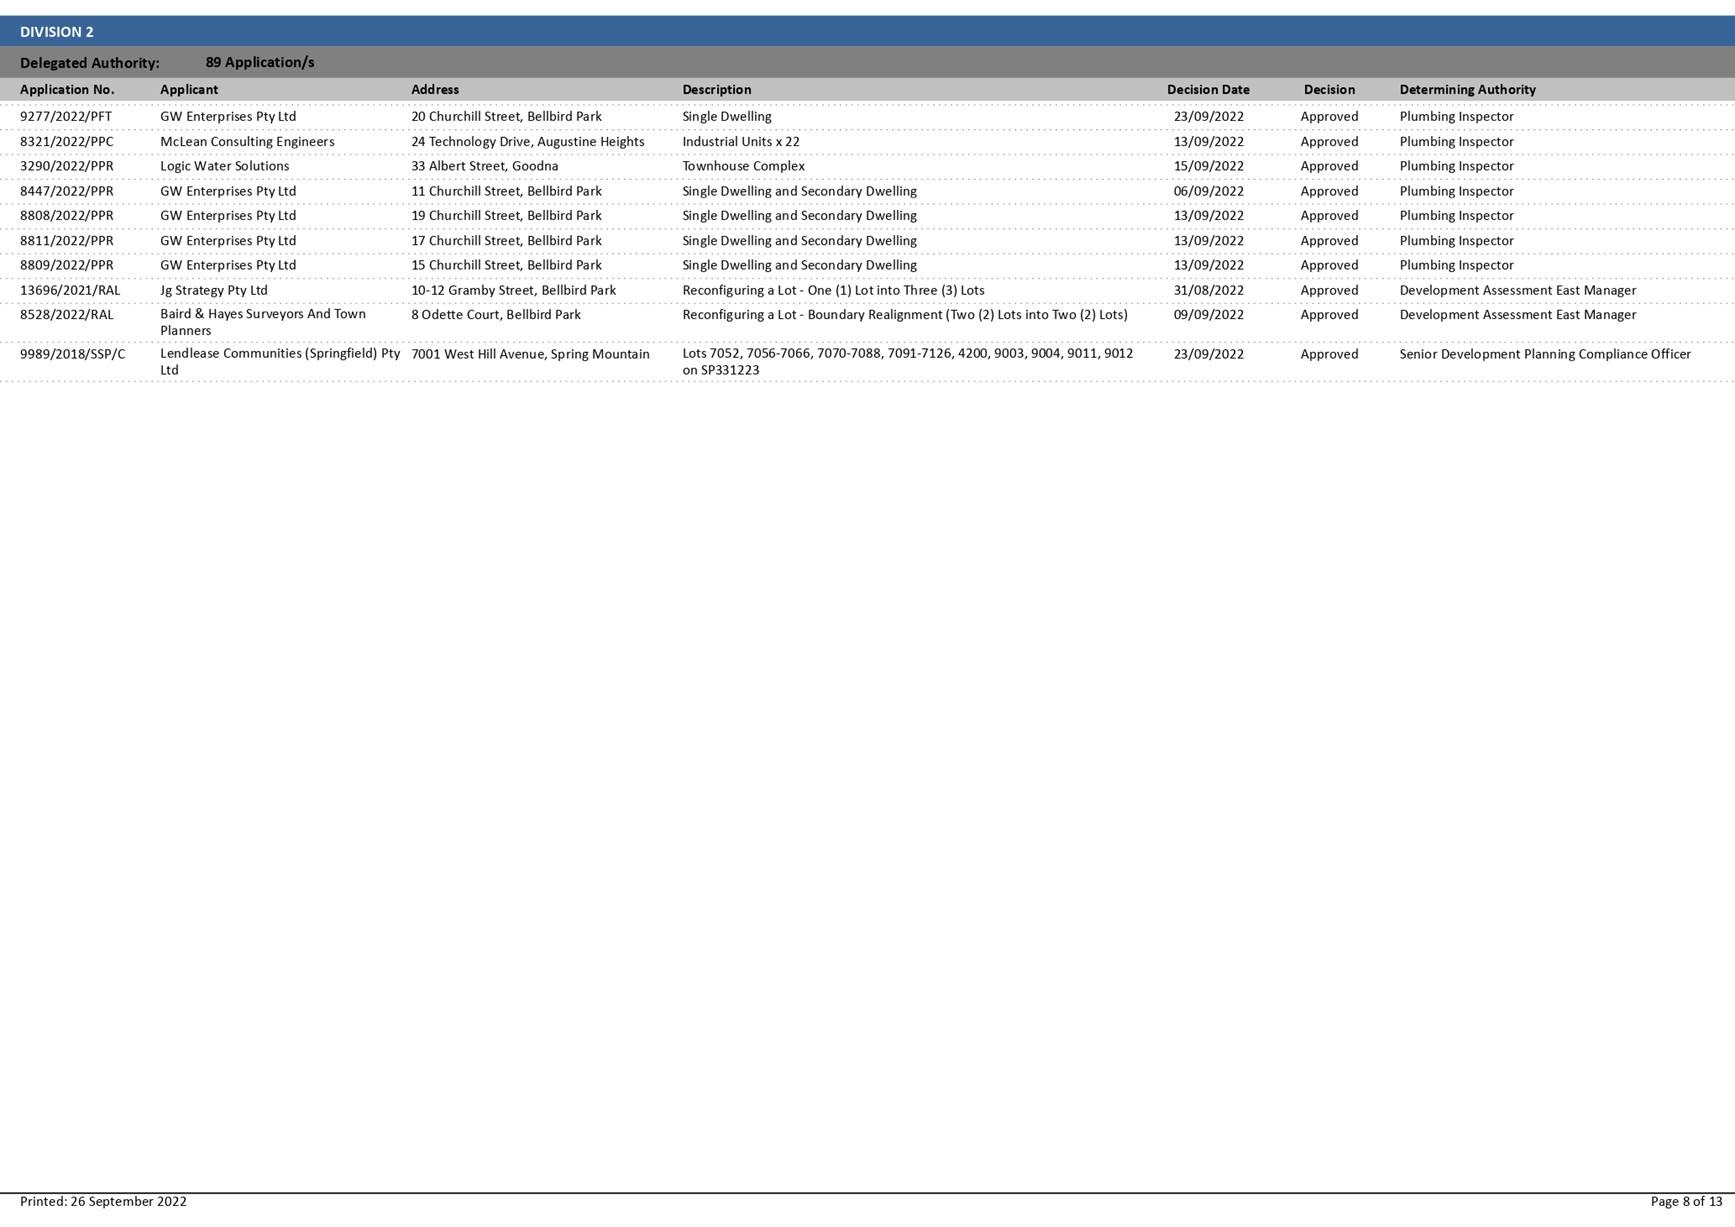
Task: Click address 8 Odette Court, Bellbird Park
Action: (x=496, y=315)
